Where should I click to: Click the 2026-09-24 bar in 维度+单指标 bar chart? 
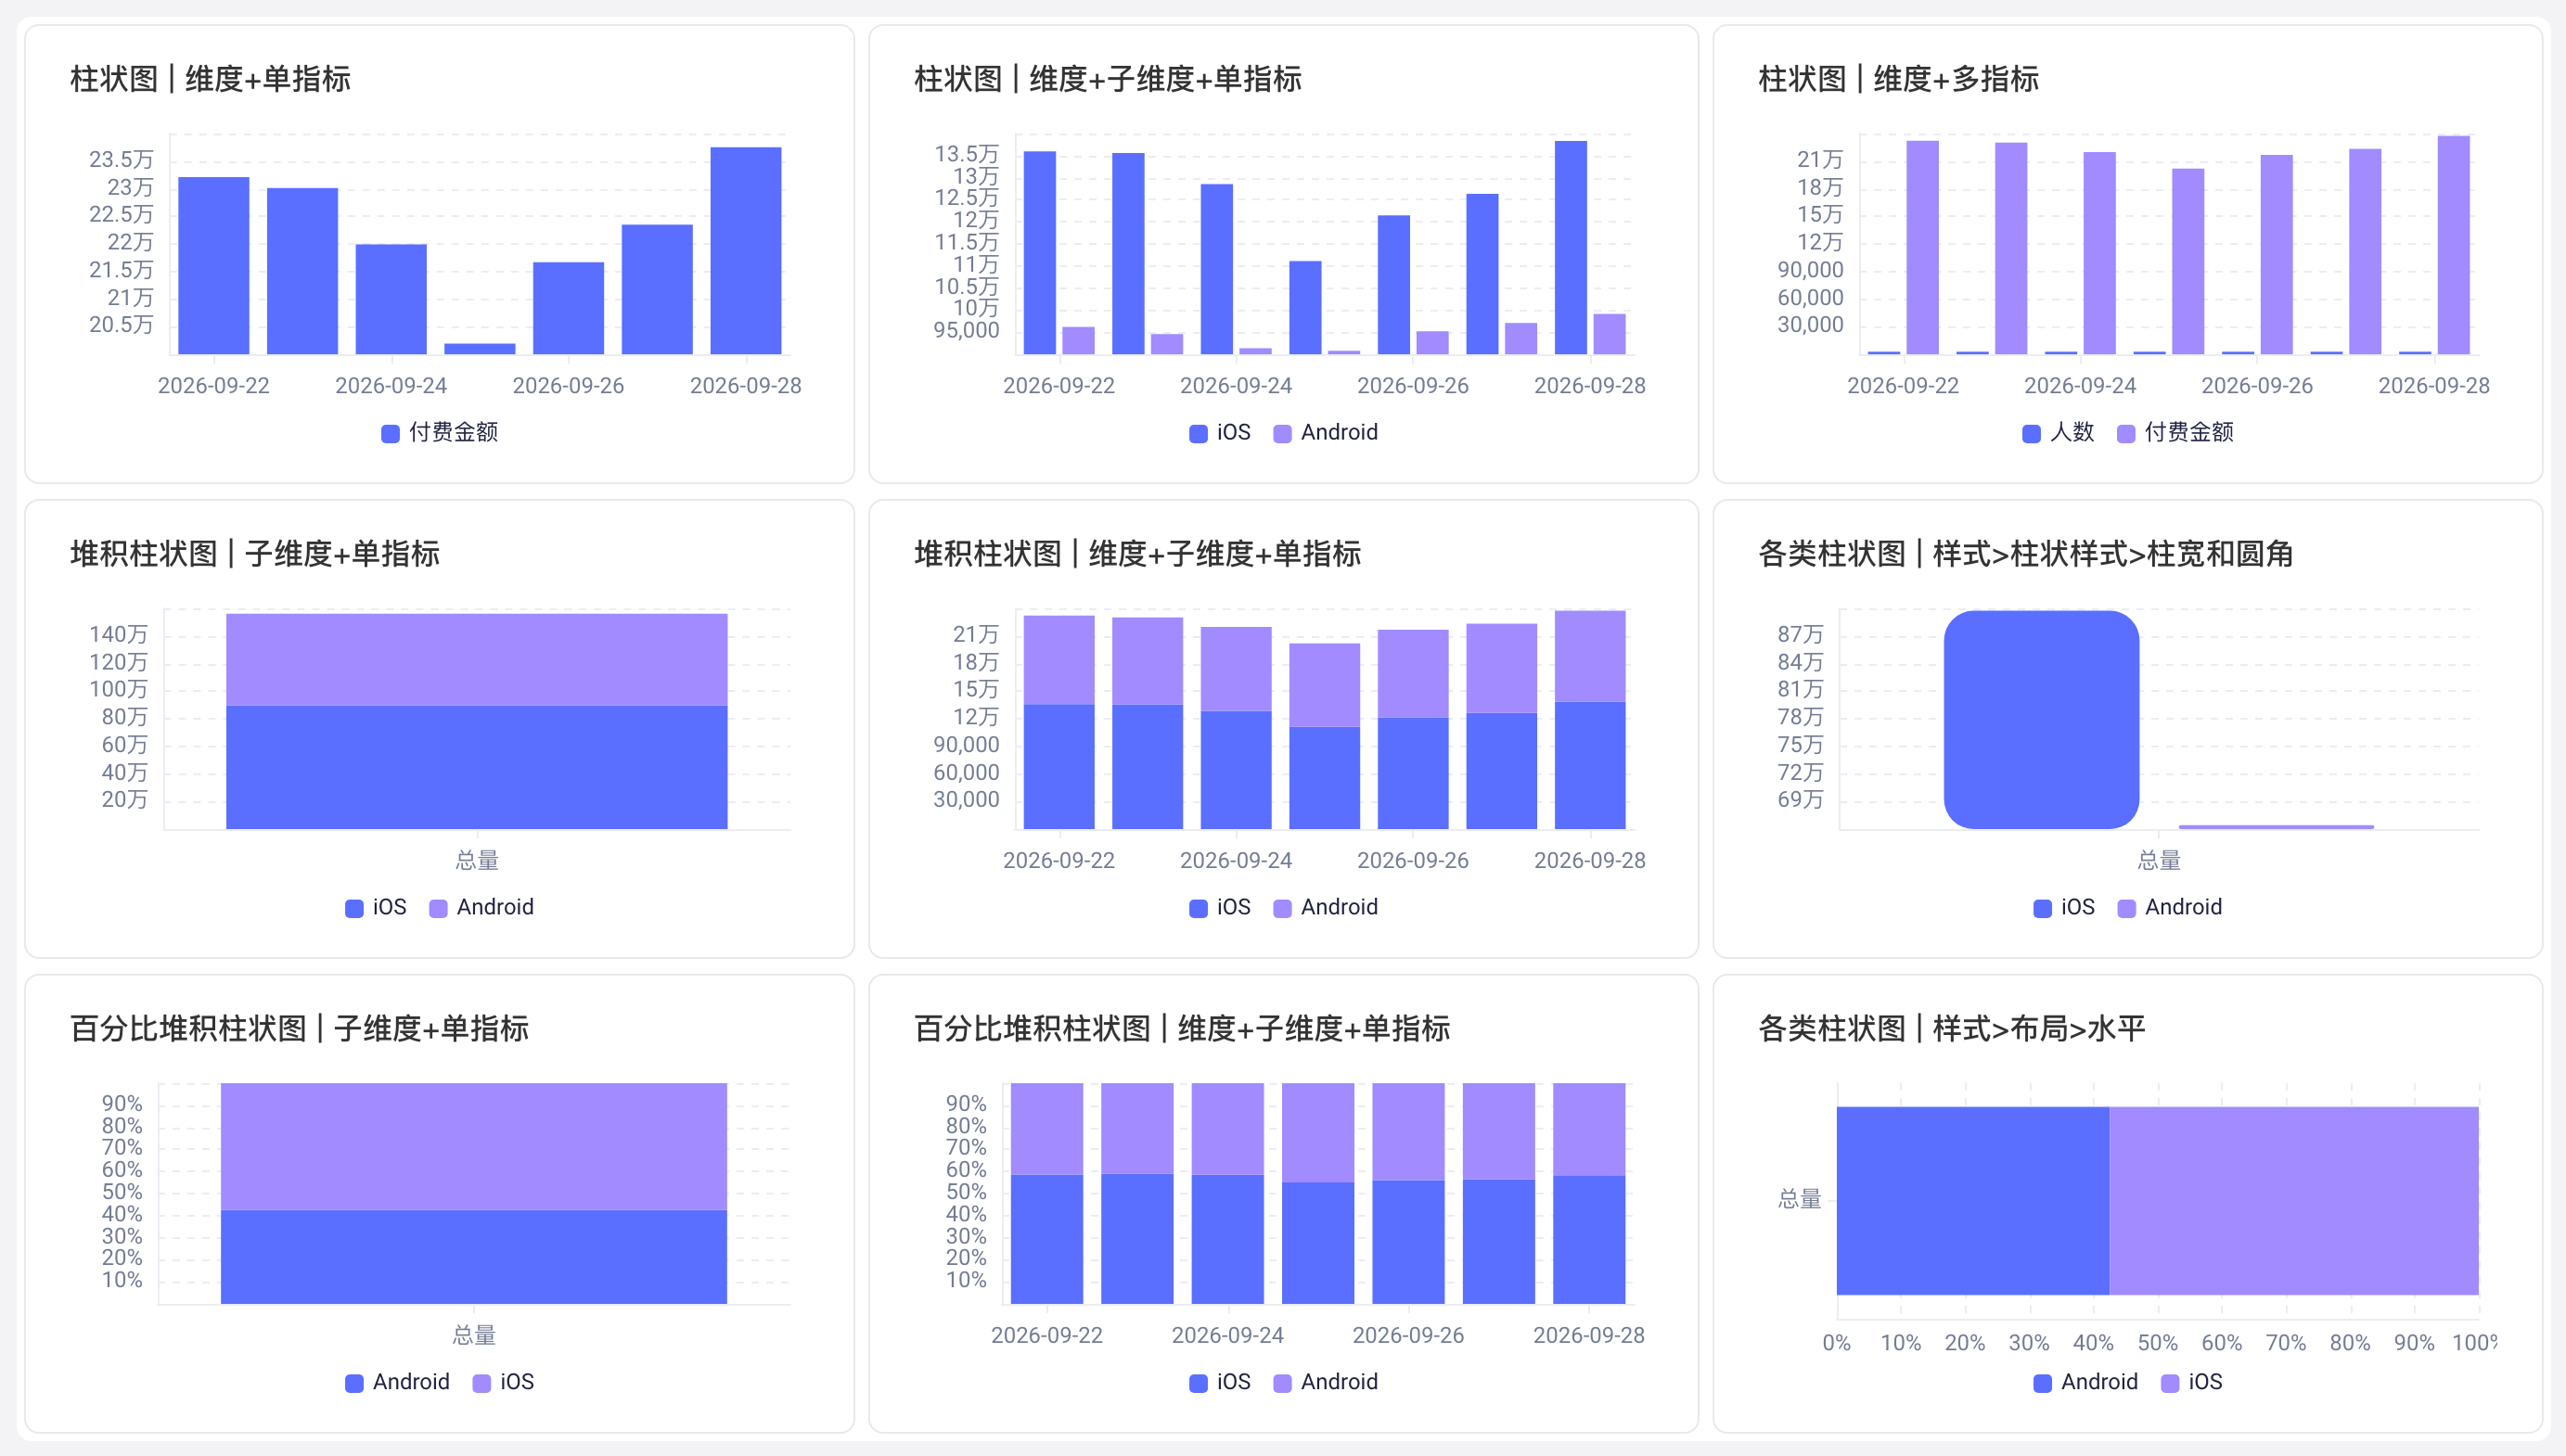tap(391, 299)
